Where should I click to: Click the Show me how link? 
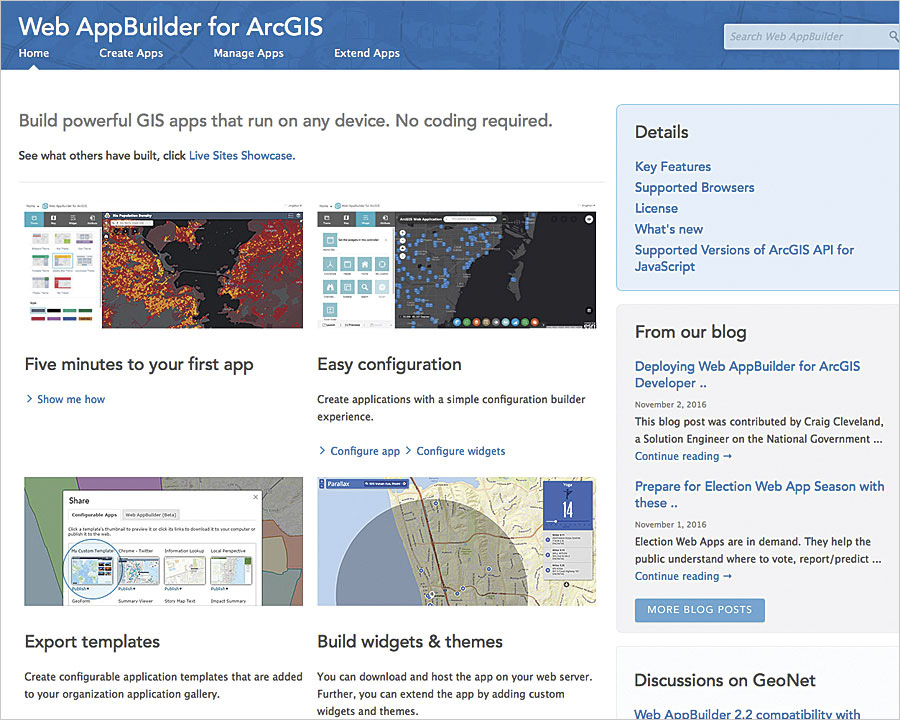click(x=71, y=399)
